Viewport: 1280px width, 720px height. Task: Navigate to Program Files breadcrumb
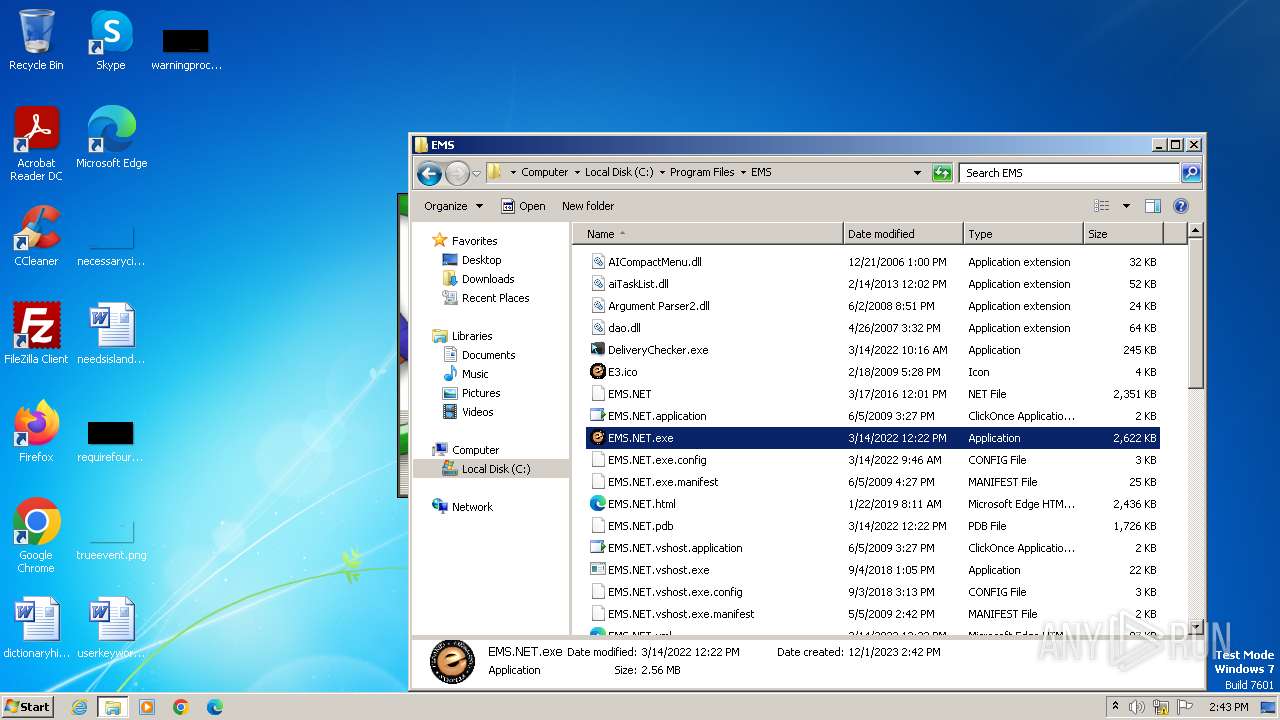702,172
